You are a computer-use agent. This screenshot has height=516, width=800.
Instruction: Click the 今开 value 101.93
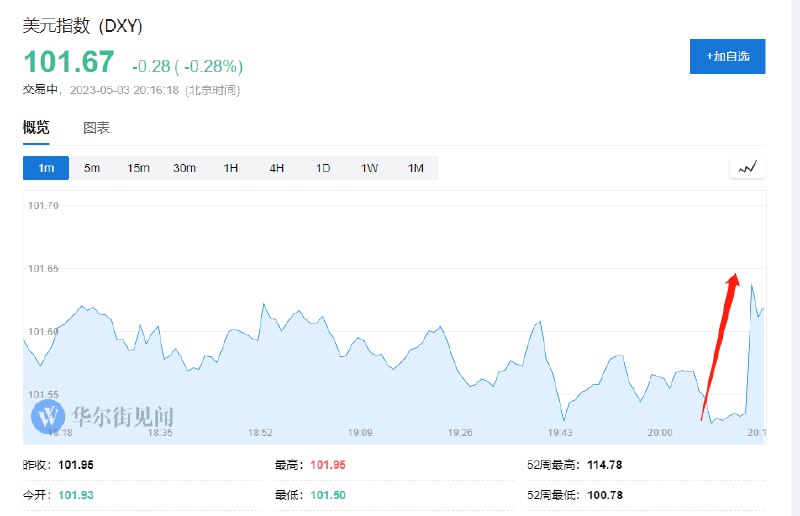click(x=76, y=495)
